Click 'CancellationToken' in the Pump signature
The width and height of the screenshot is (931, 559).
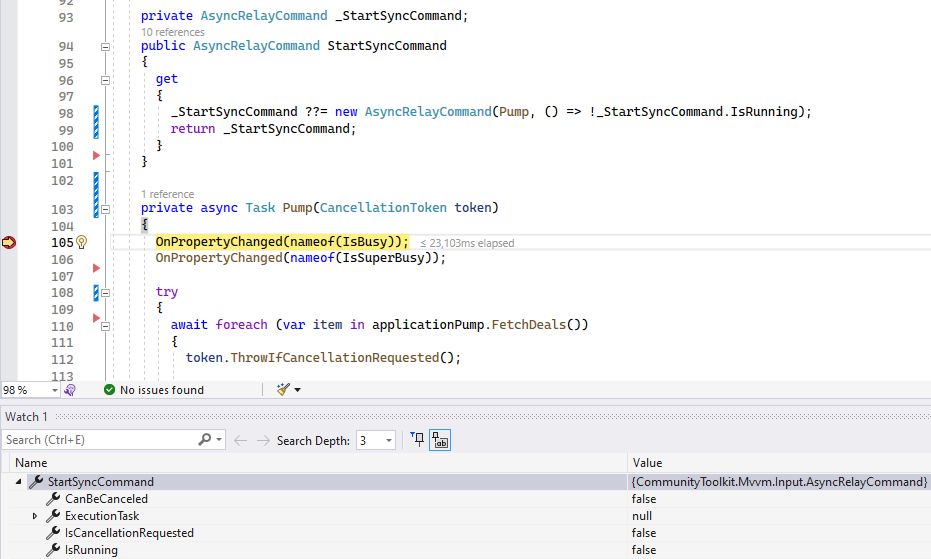pos(383,207)
